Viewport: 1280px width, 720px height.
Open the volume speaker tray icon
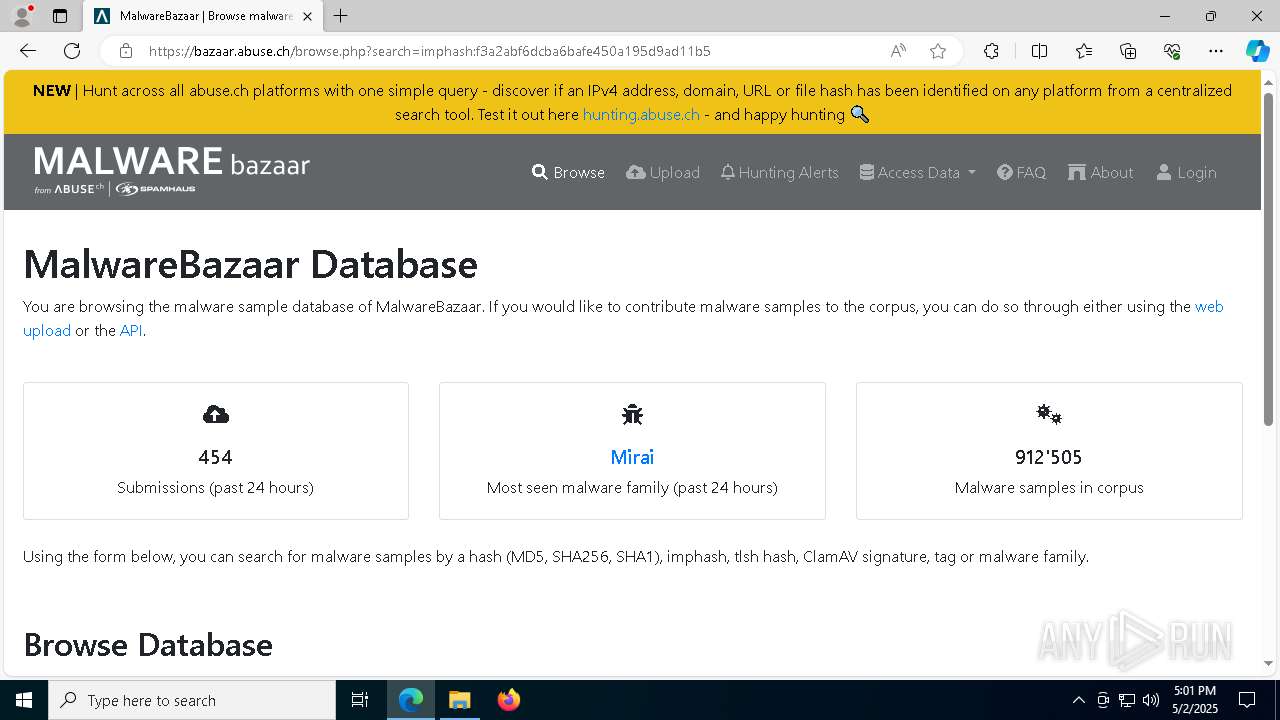point(1150,700)
